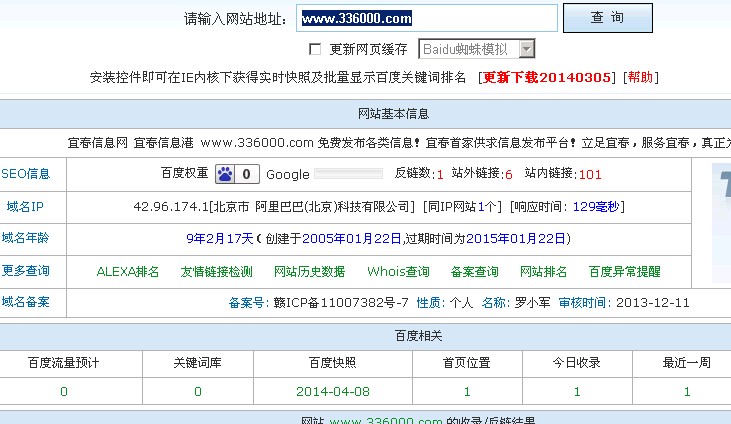Screen dimensions: 731x424
Task: Open the 网站排名 link
Action: click(x=543, y=271)
